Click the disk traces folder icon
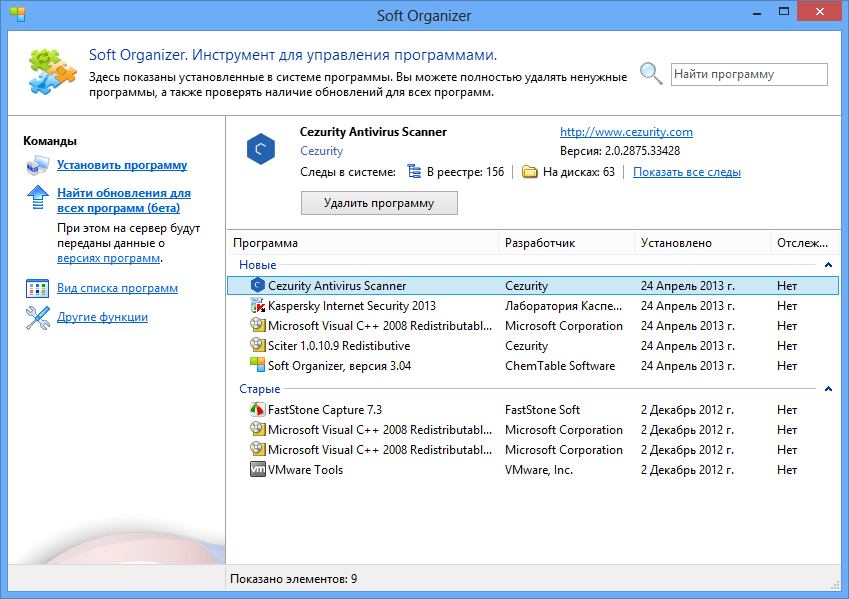The image size is (849, 599). point(530,172)
